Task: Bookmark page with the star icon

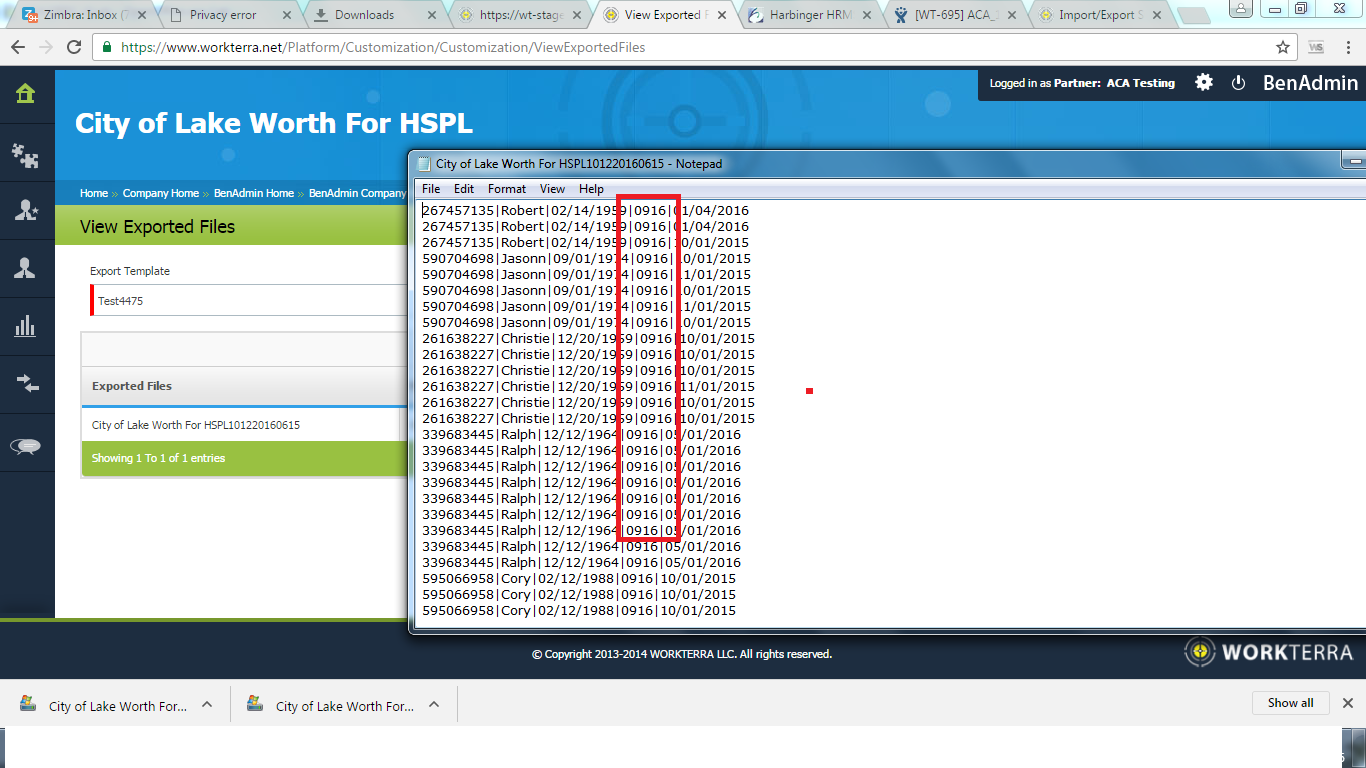Action: click(1283, 47)
